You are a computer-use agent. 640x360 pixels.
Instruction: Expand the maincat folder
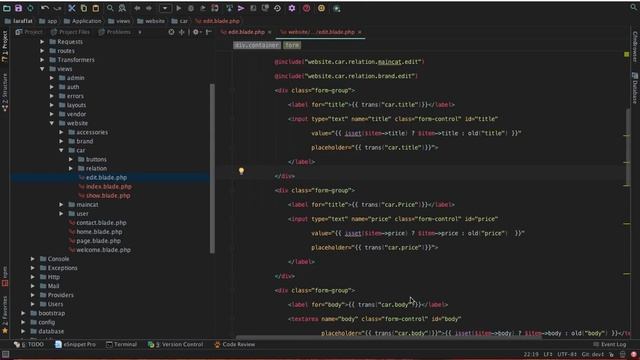[x=61, y=204]
